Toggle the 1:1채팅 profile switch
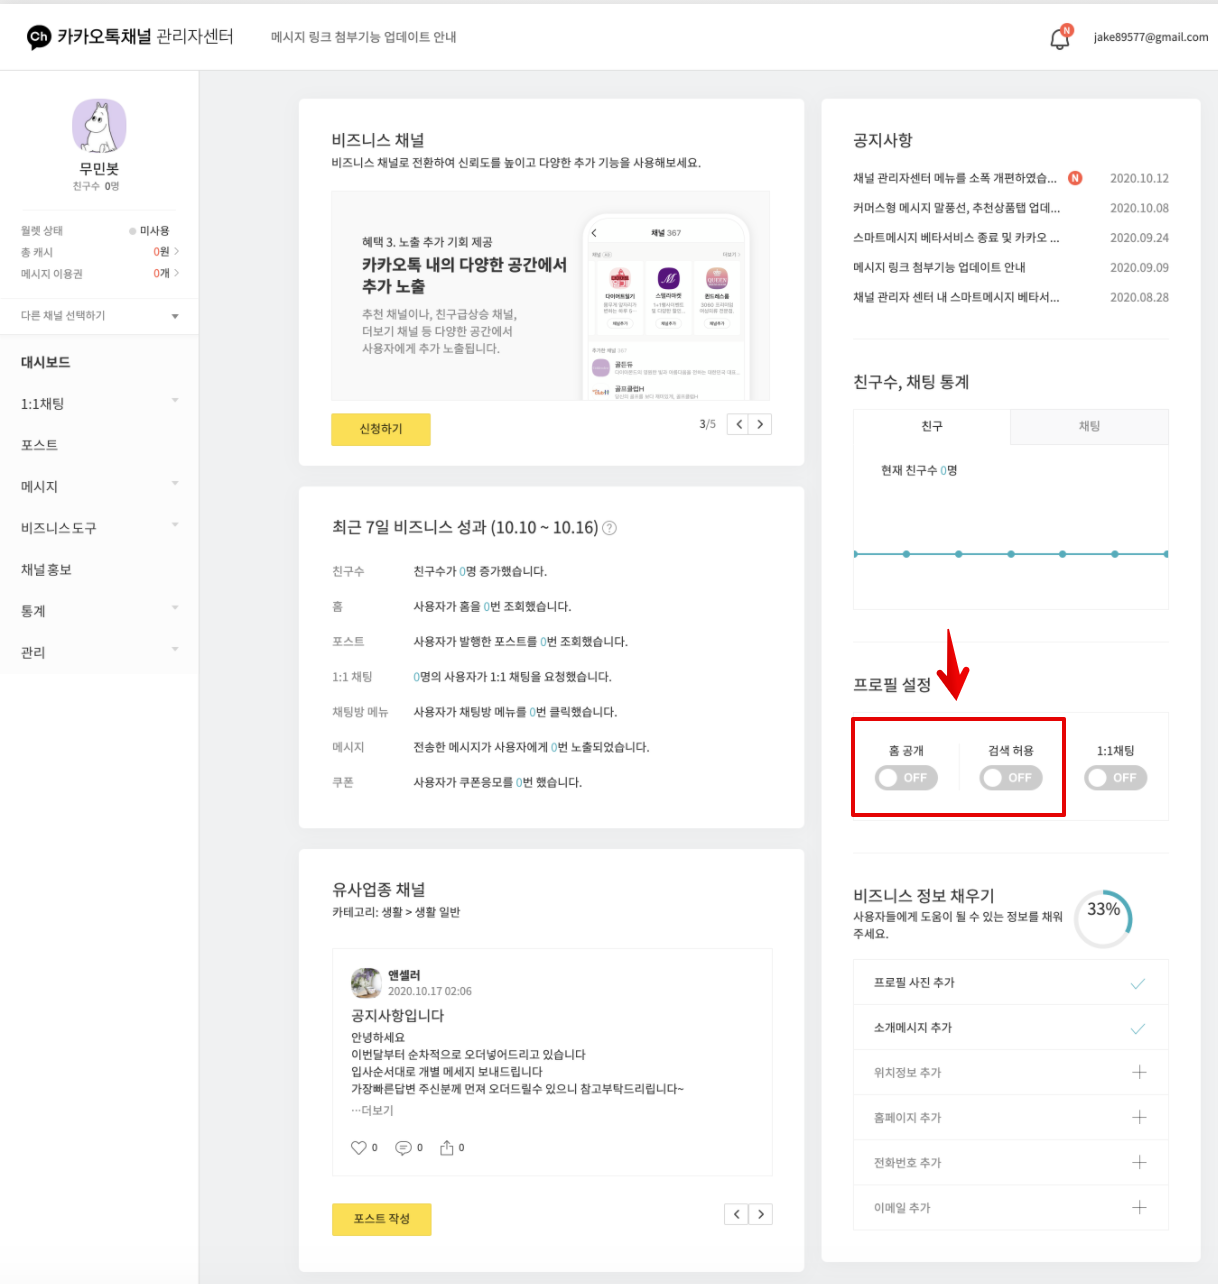The width and height of the screenshot is (1218, 1284). click(1116, 778)
